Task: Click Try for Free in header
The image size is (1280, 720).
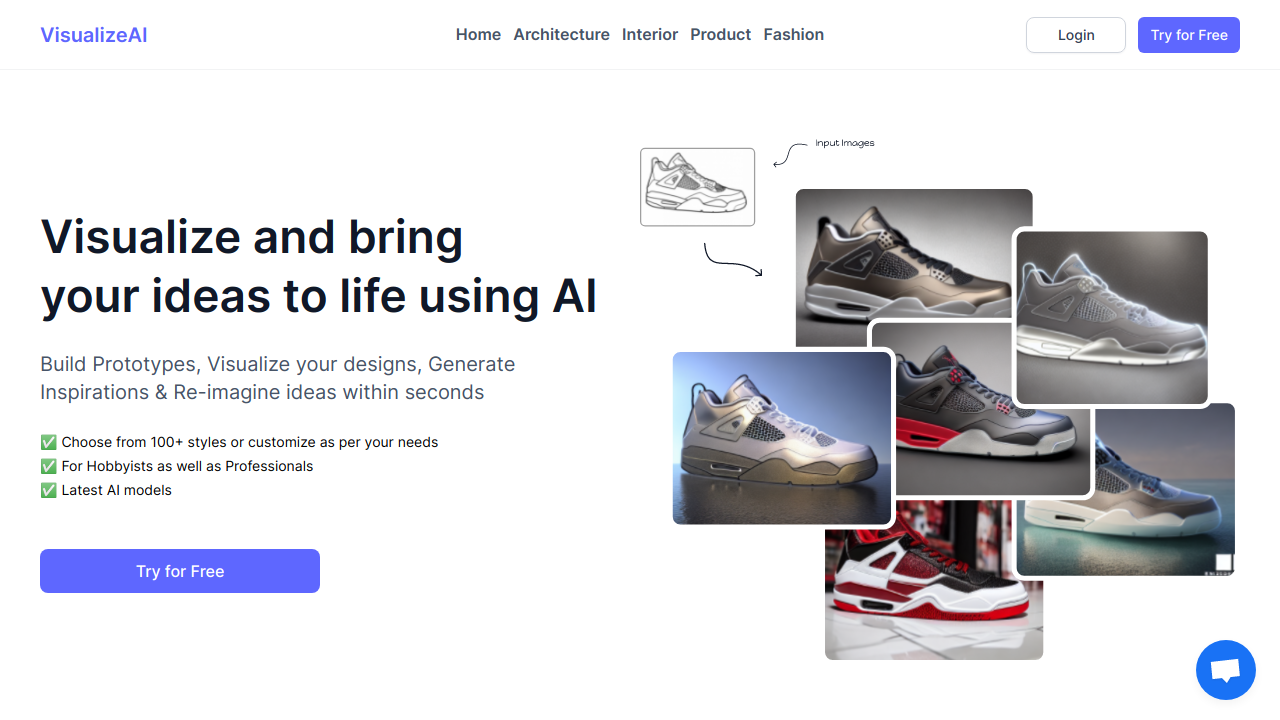Action: [1189, 35]
